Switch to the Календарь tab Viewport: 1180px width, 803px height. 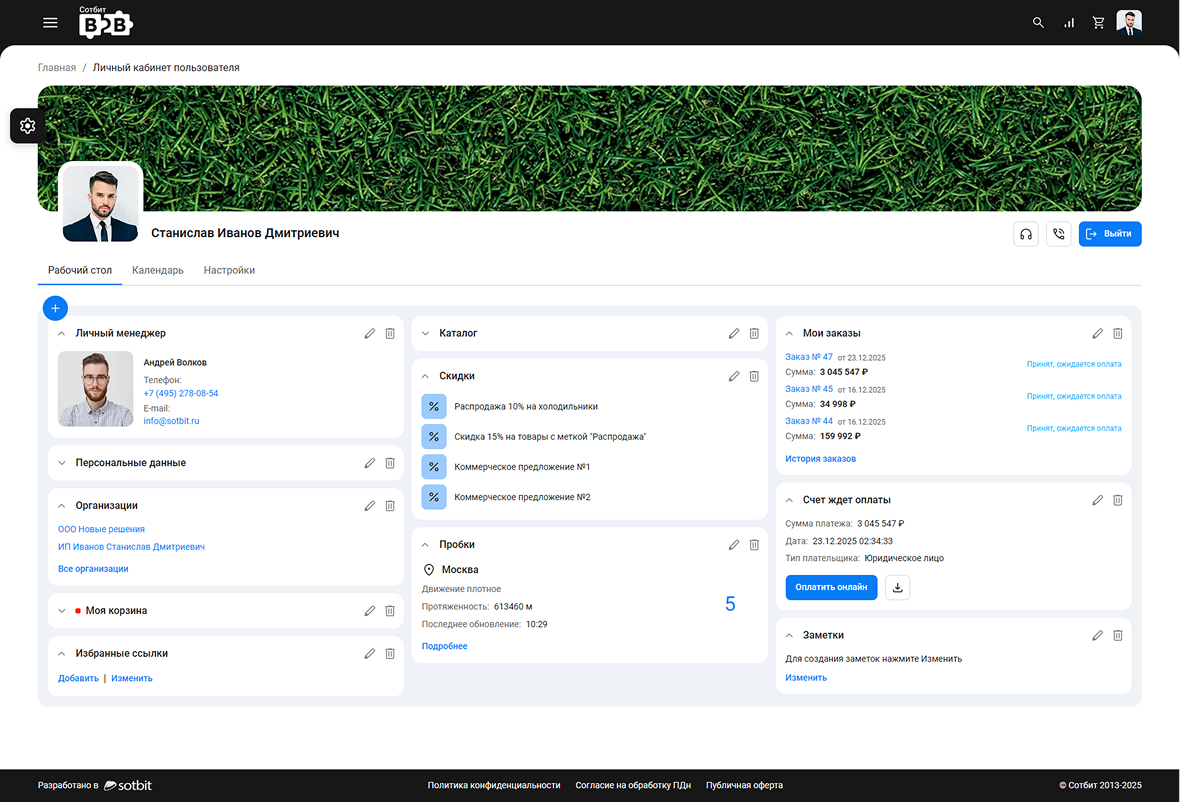tap(158, 270)
